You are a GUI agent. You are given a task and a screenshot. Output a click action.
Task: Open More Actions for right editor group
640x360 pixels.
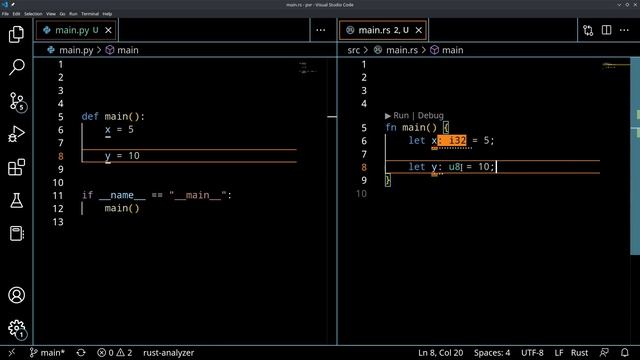[624, 30]
